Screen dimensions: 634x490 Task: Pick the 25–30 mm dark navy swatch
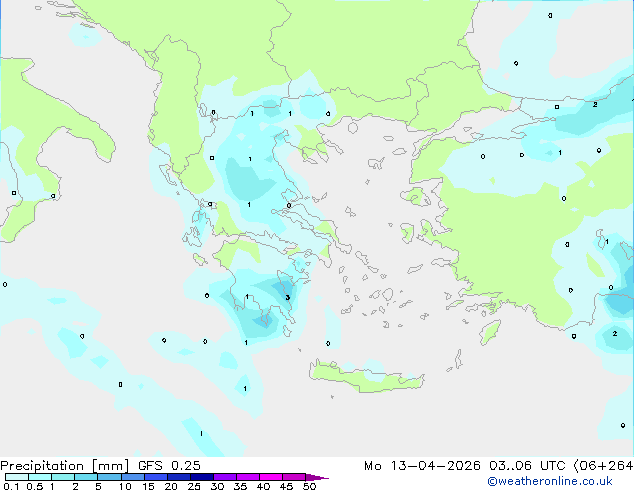pyautogui.click(x=201, y=477)
